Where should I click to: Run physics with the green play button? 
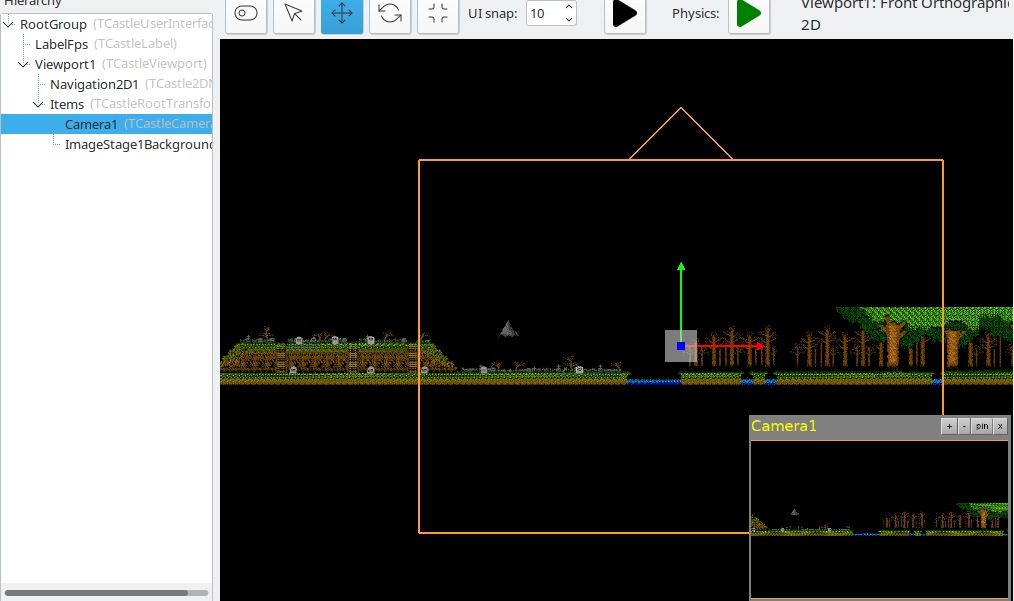click(x=749, y=14)
